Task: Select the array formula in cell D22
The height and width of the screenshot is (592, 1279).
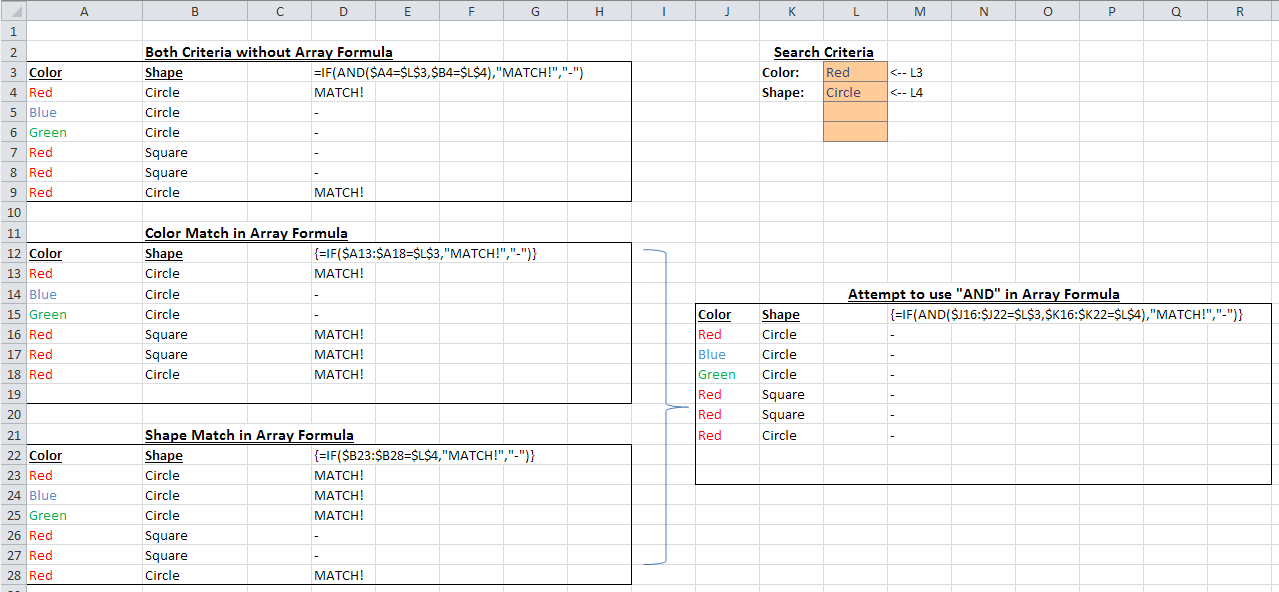Action: click(x=425, y=455)
